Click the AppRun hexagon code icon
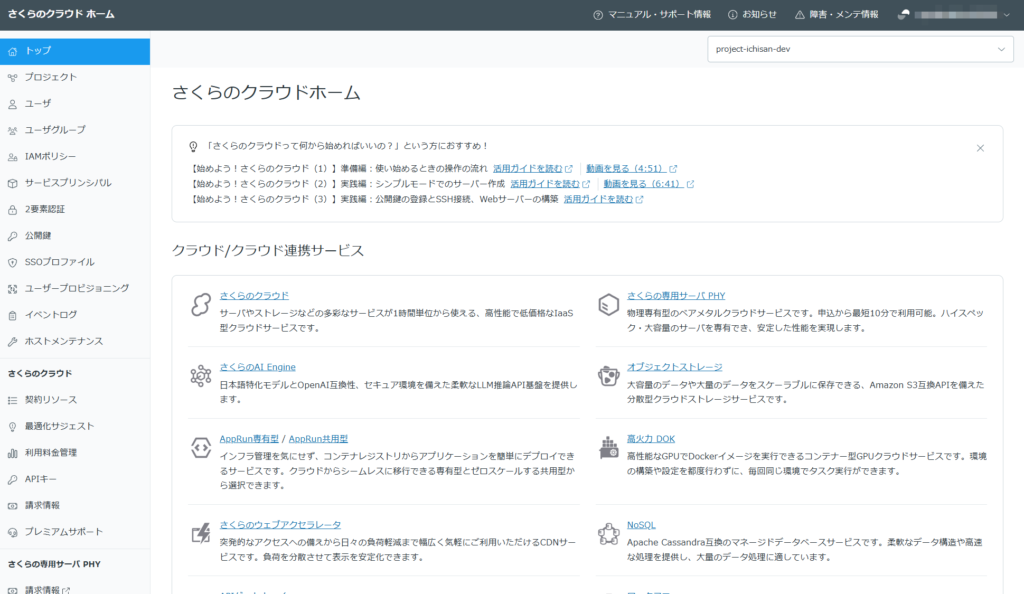This screenshot has width=1024, height=594. (201, 447)
